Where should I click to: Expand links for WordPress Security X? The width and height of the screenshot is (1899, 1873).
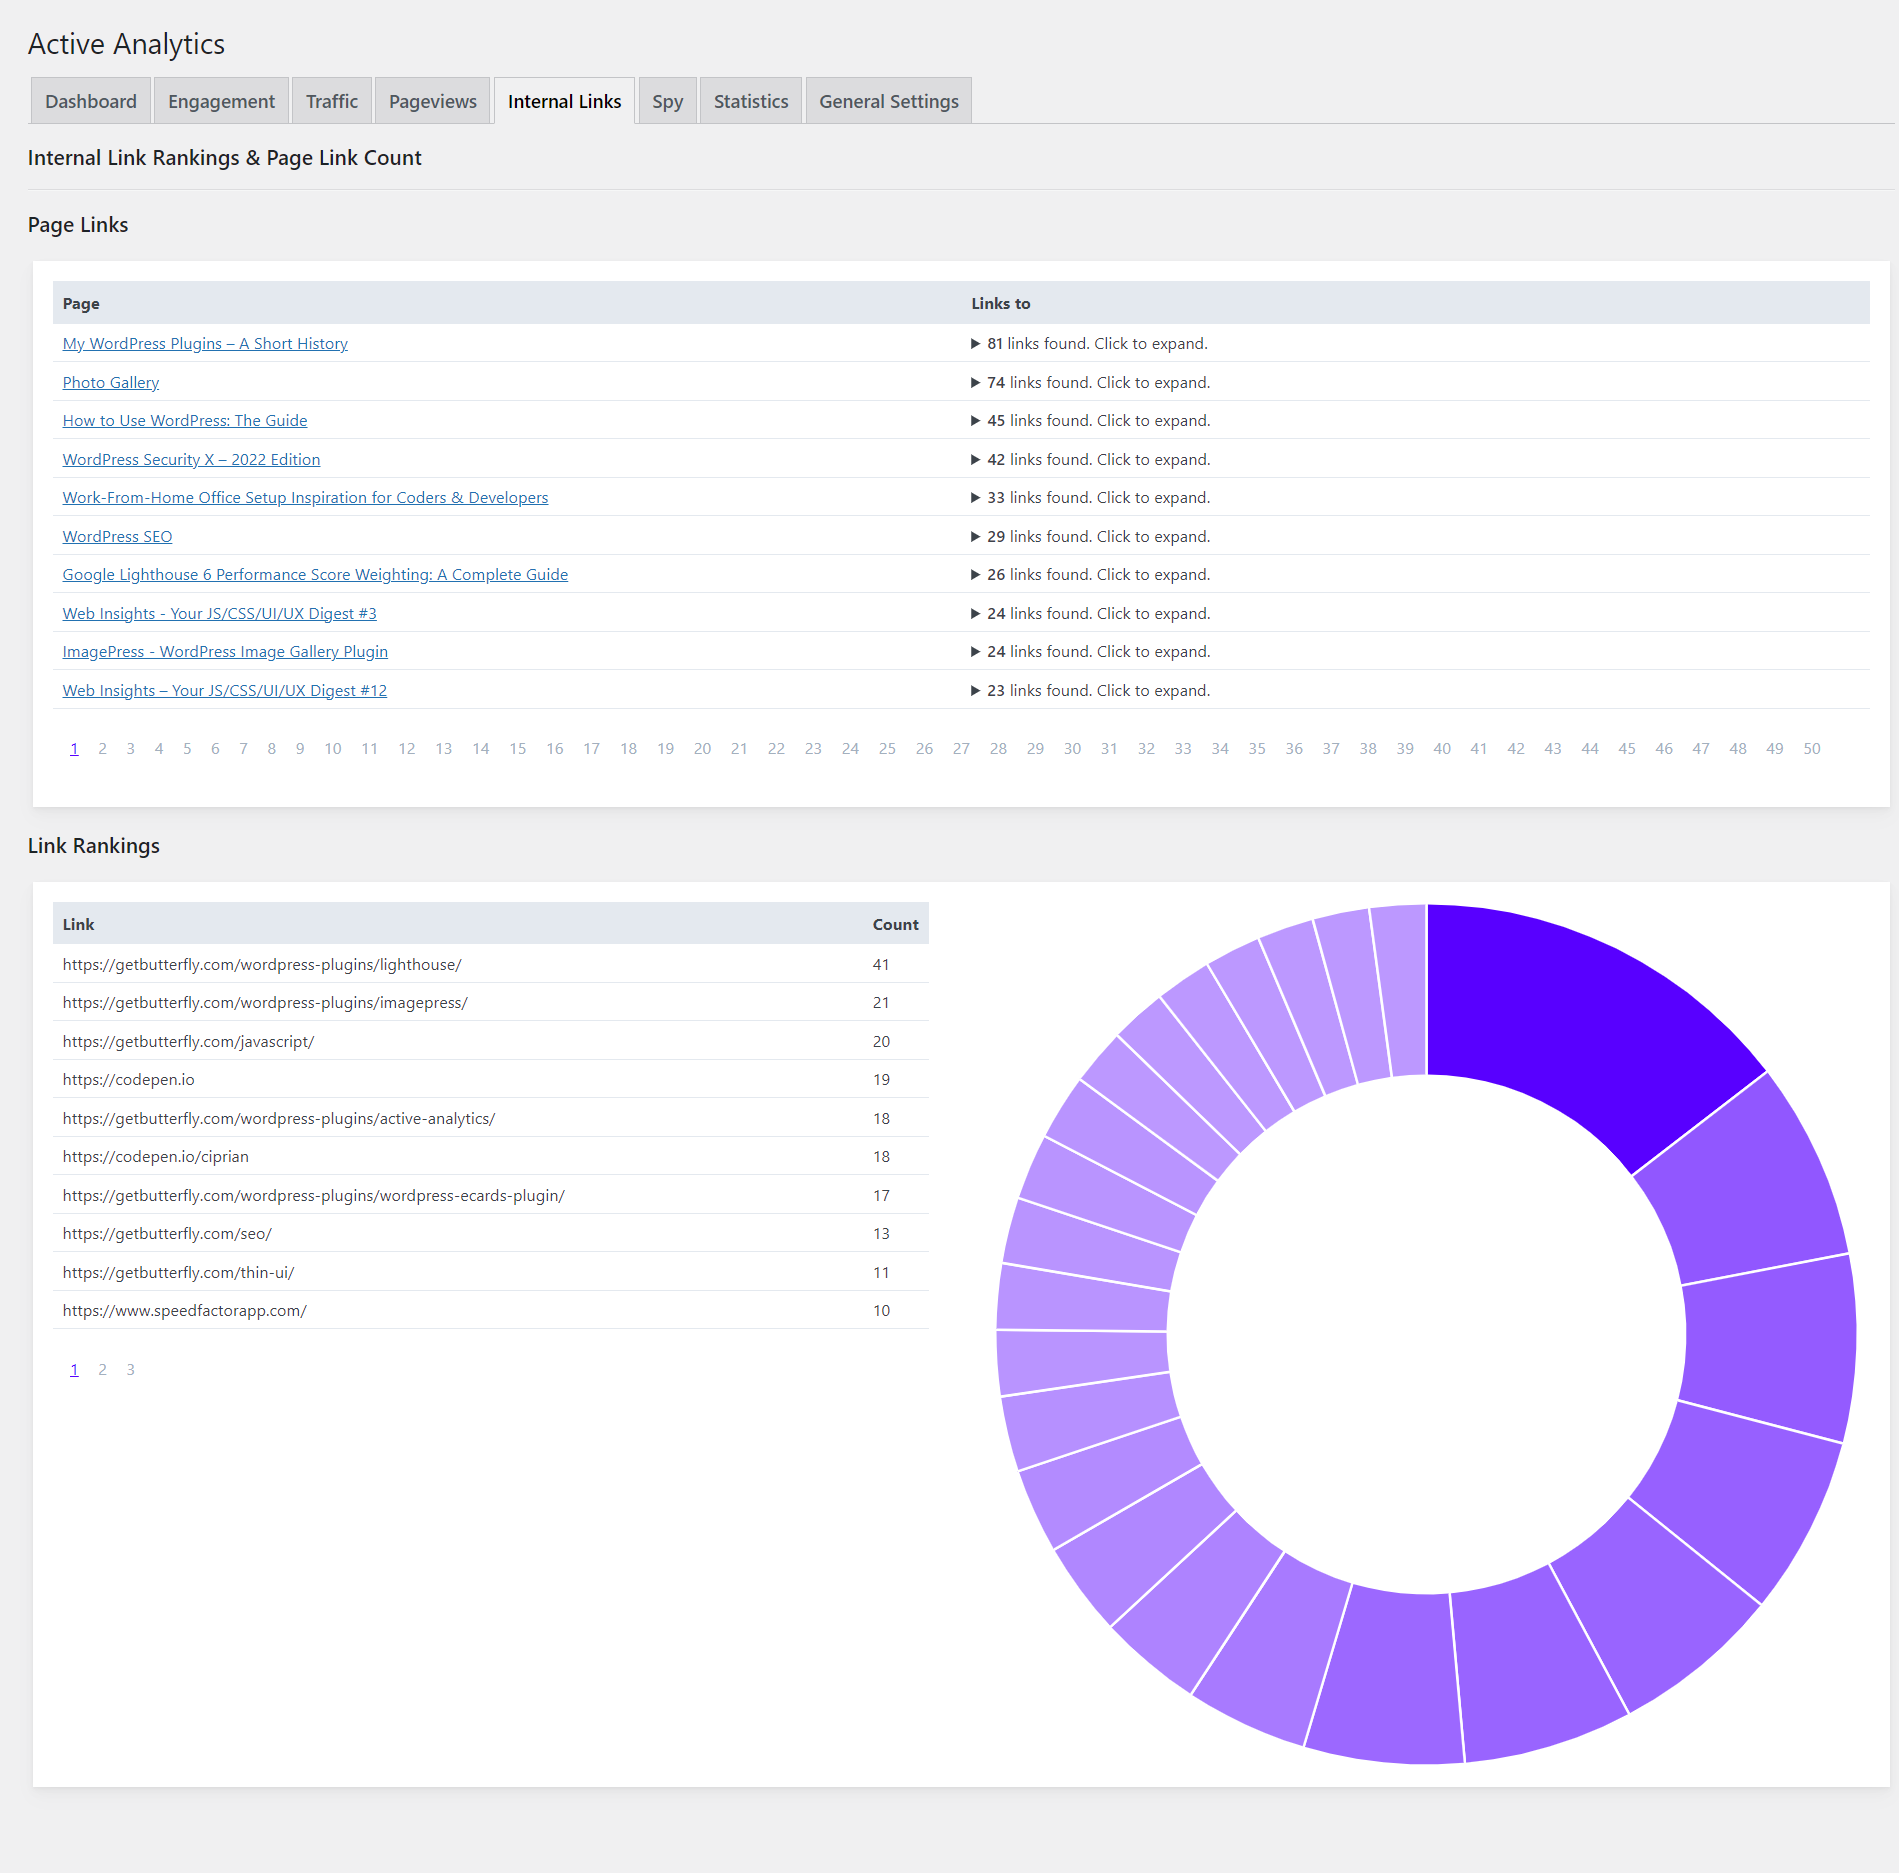1090,459
